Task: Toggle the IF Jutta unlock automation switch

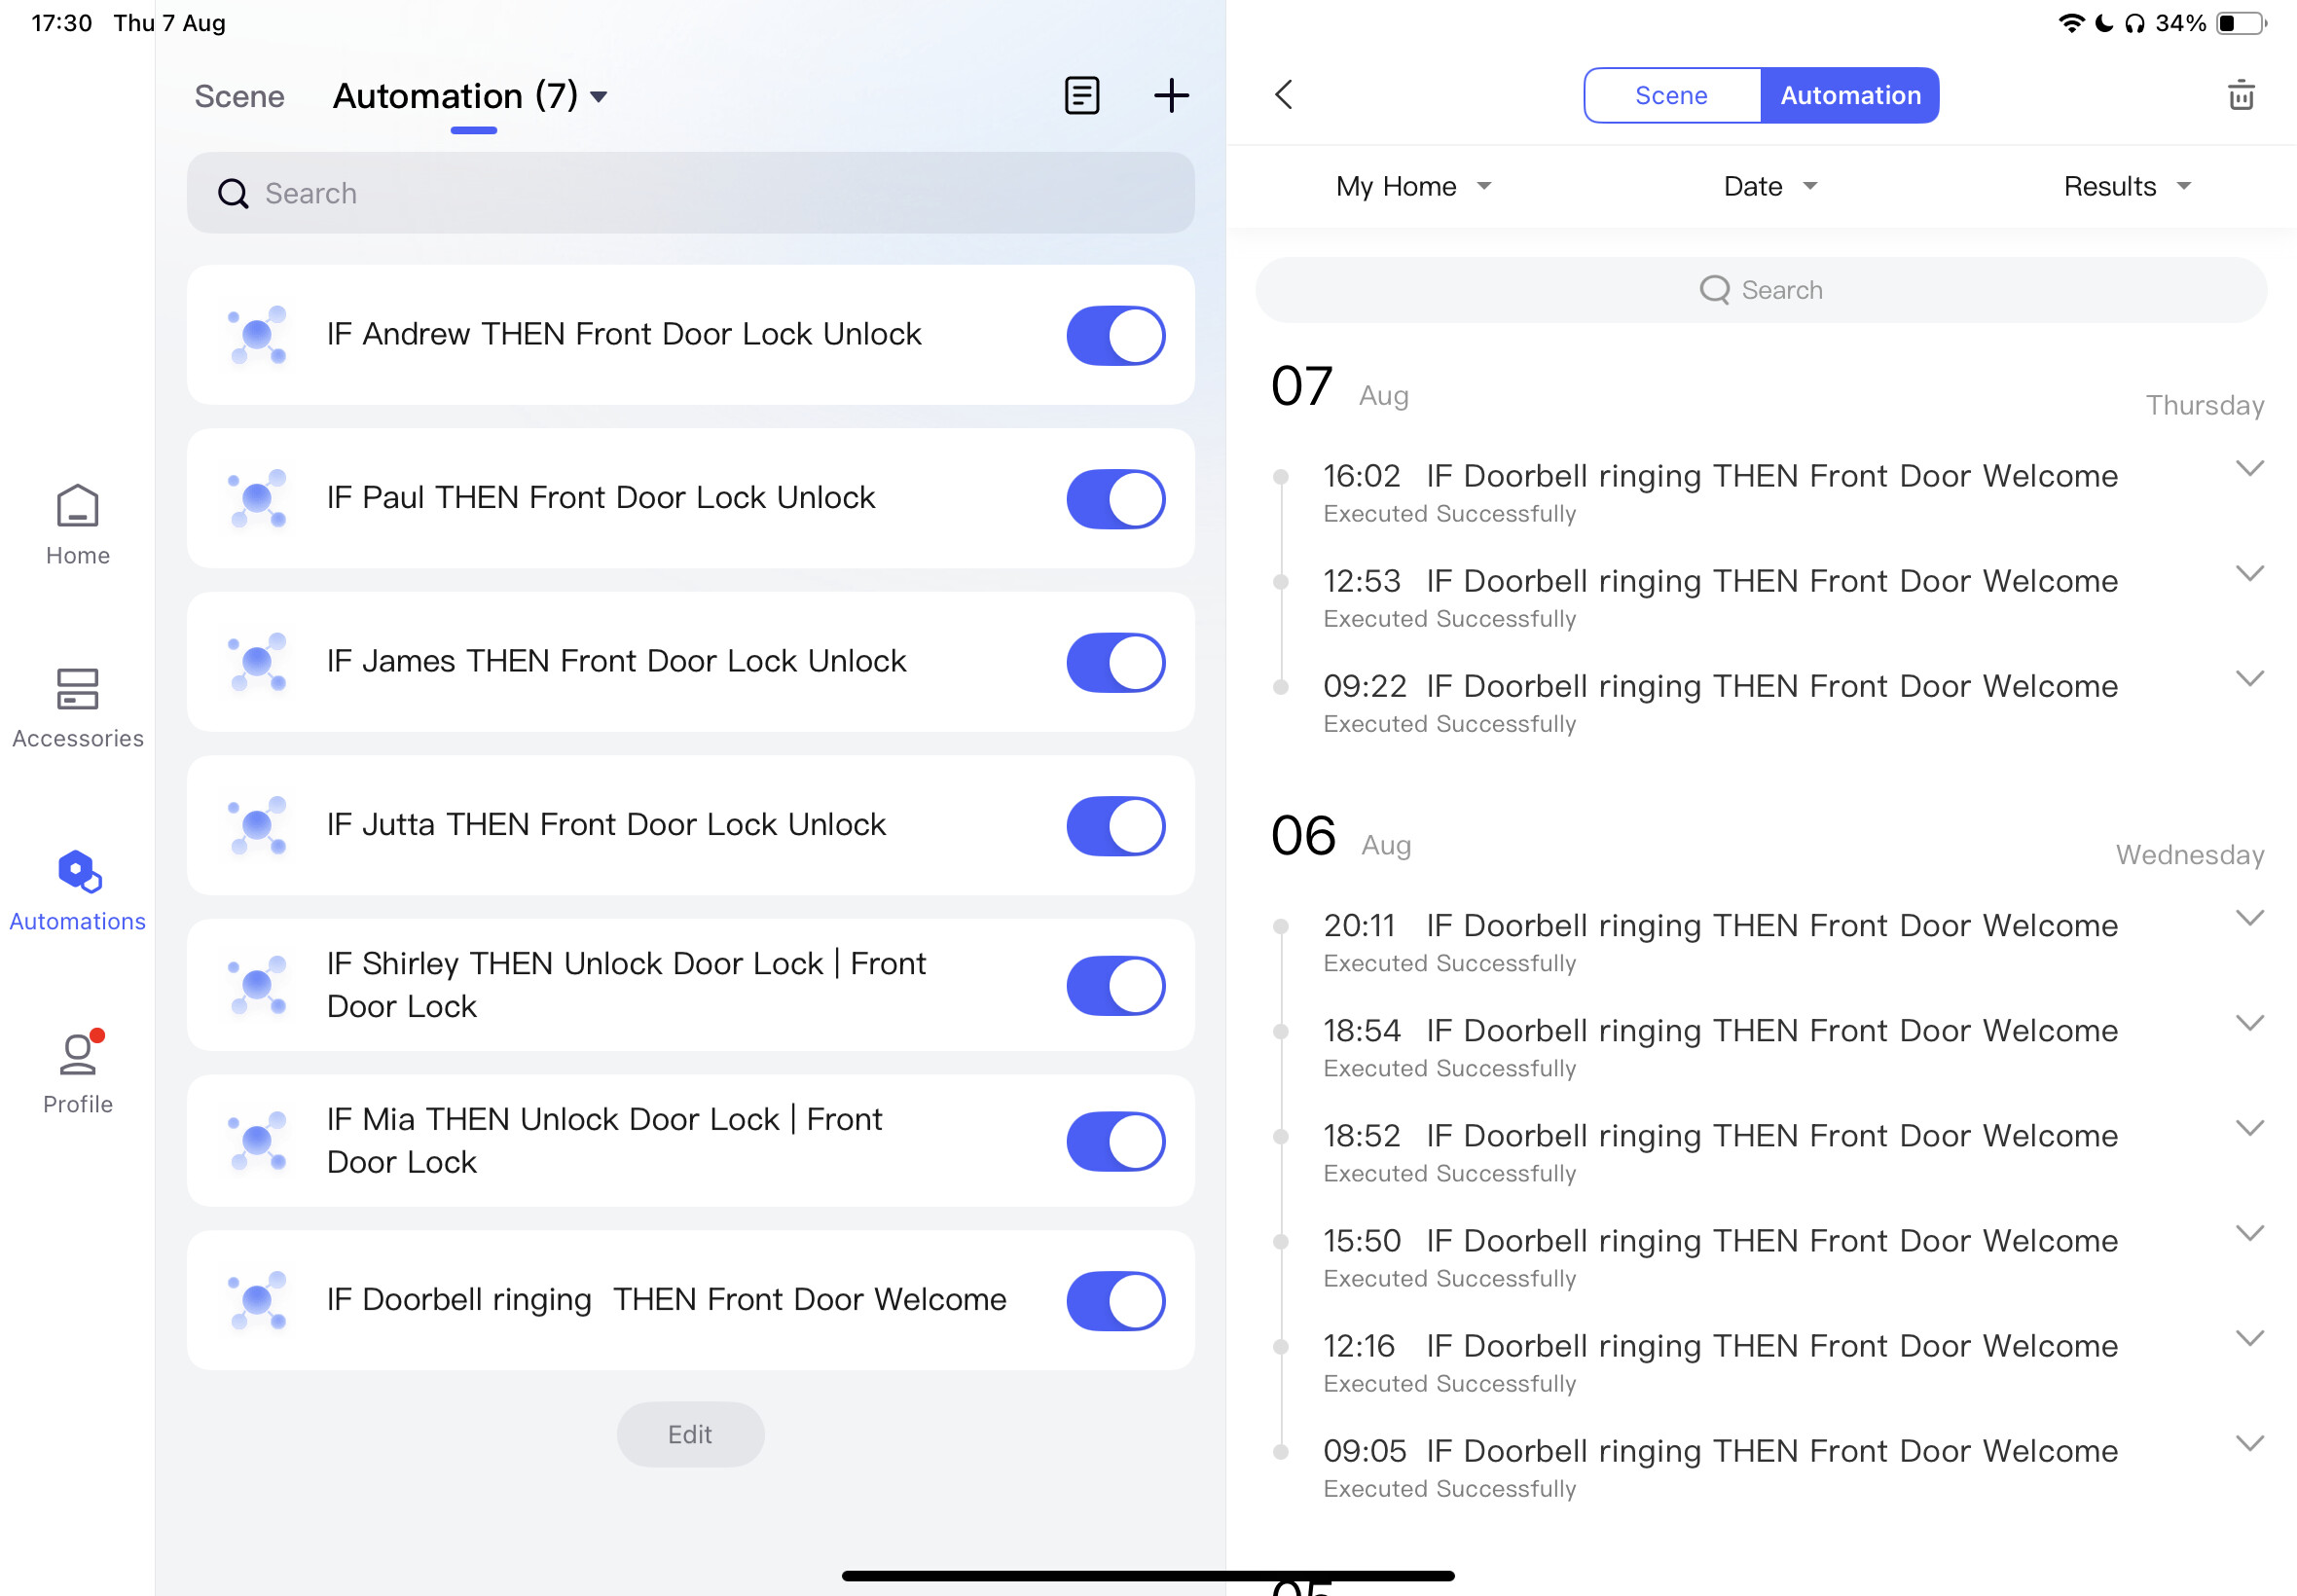Action: click(x=1115, y=825)
